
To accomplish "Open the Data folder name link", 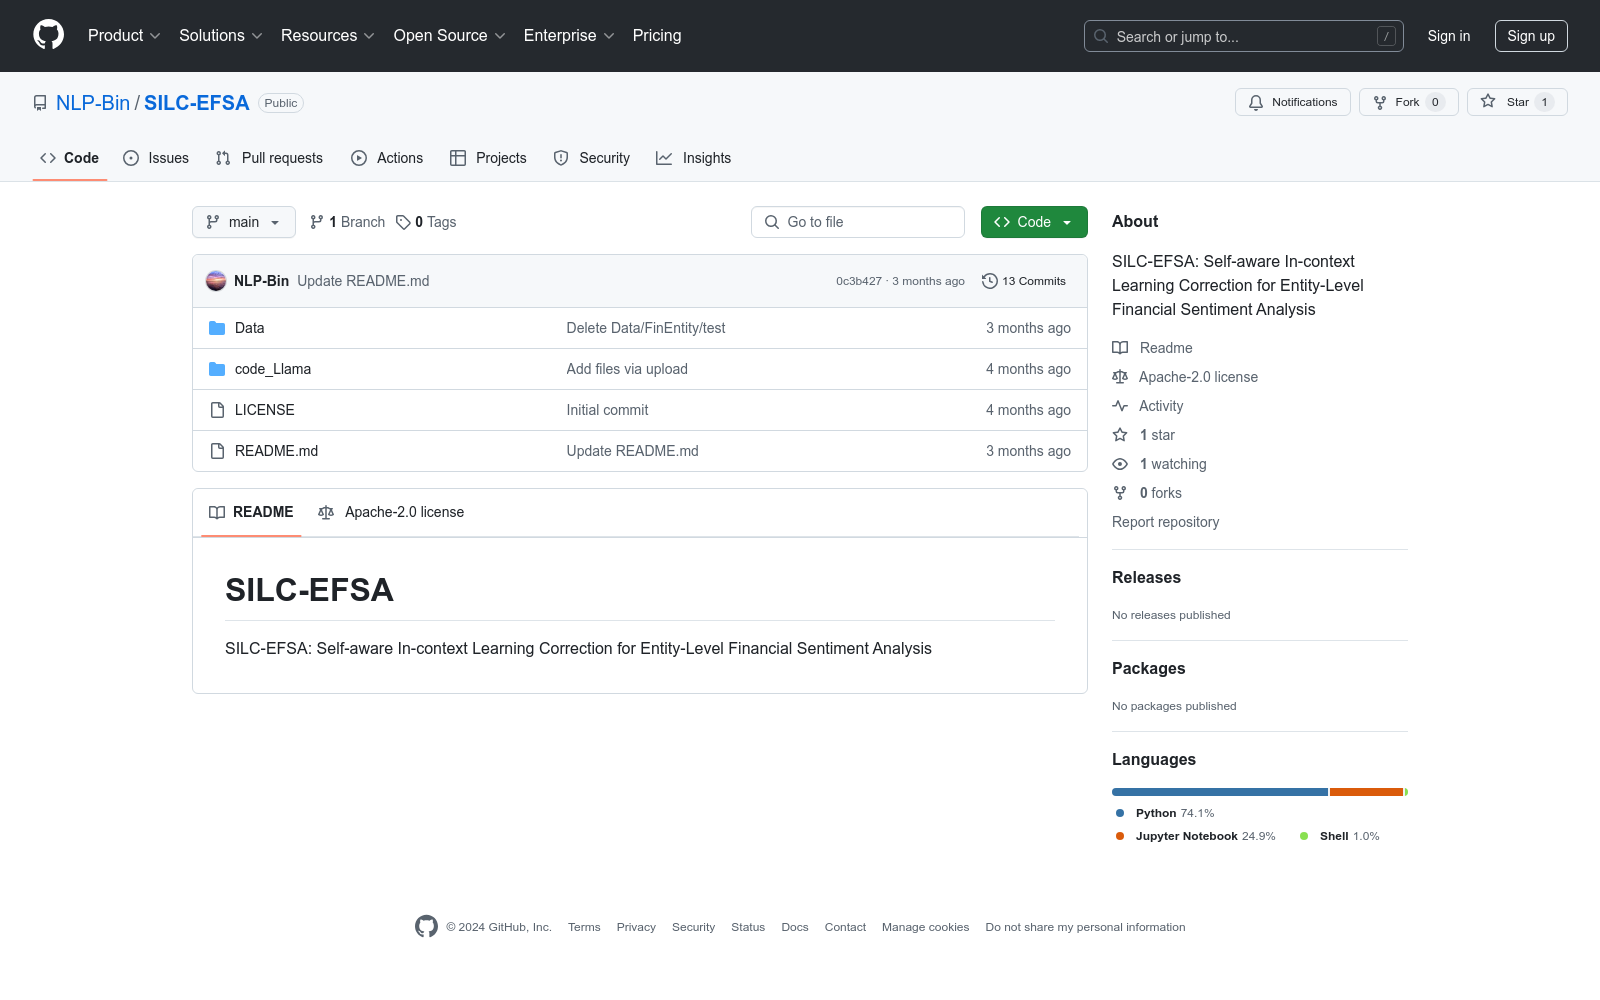I will click(250, 328).
